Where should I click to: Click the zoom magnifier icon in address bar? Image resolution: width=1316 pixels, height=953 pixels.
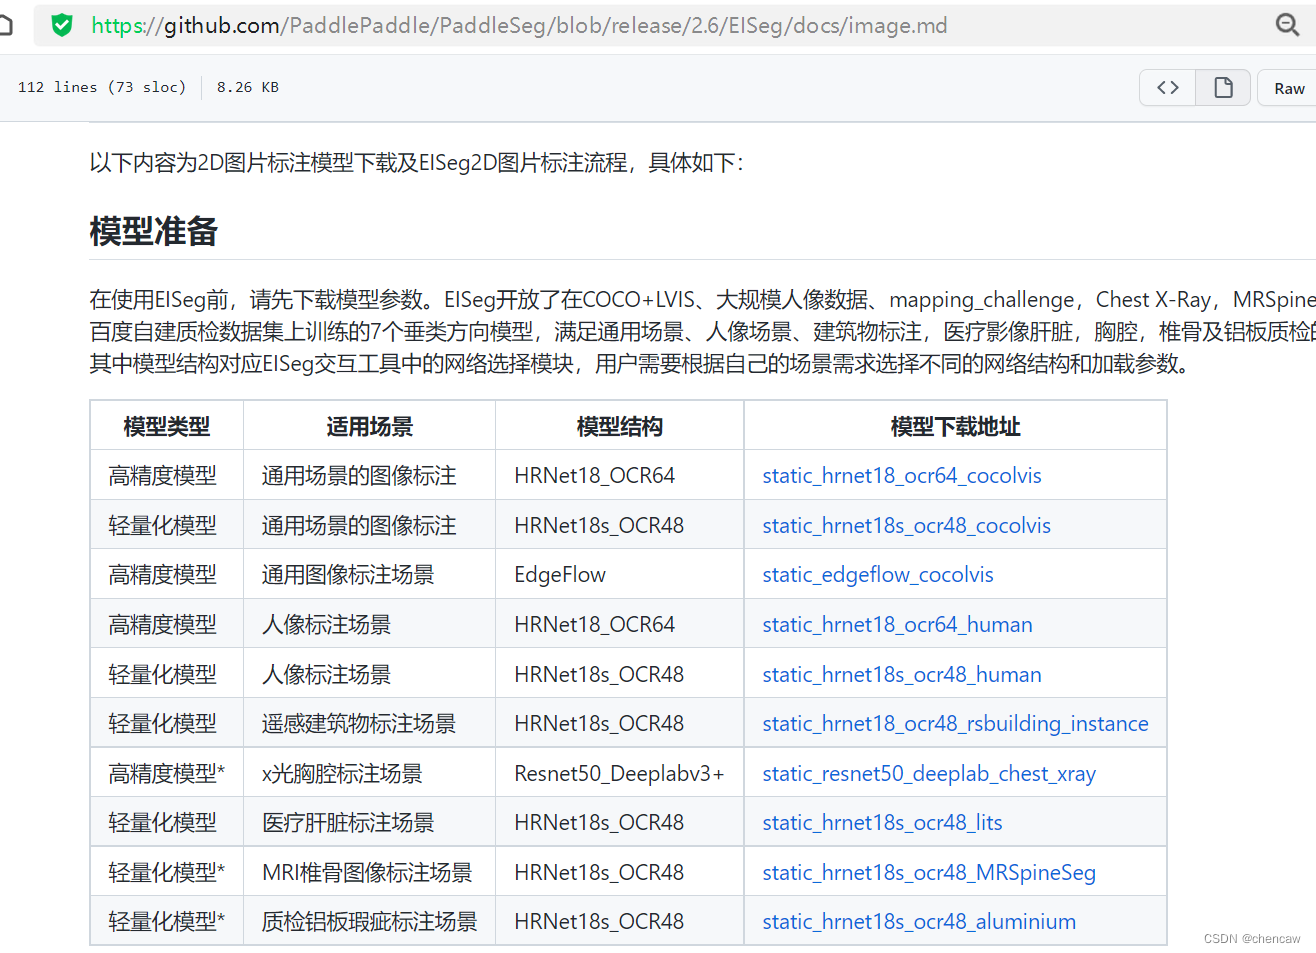tap(1288, 25)
